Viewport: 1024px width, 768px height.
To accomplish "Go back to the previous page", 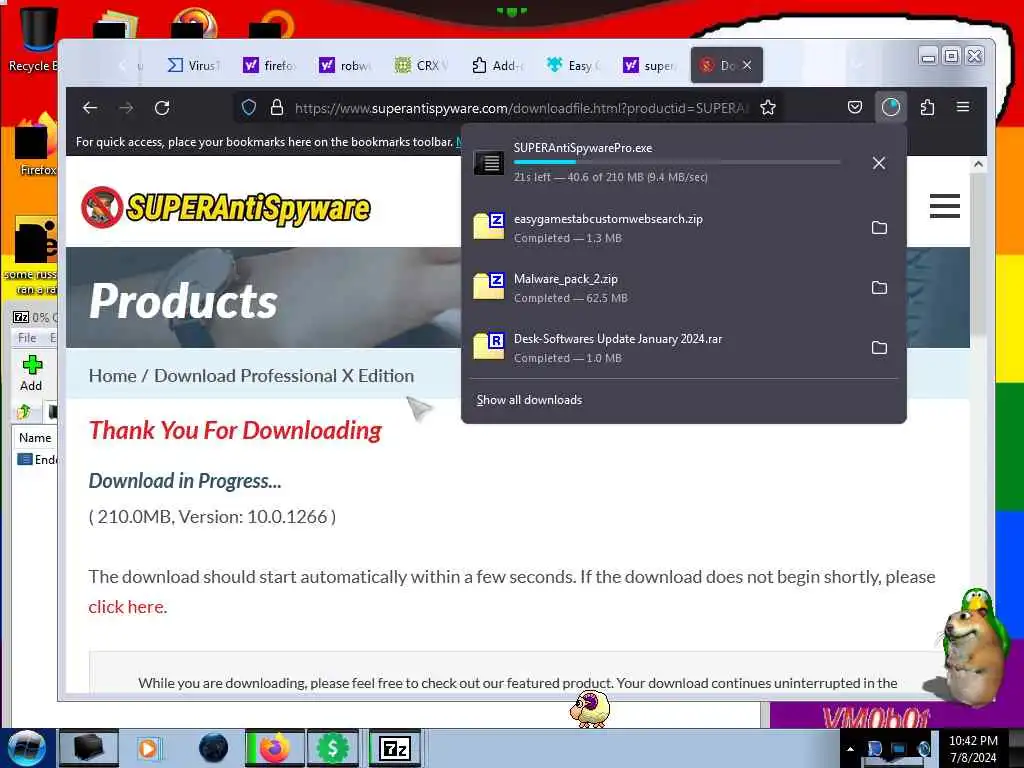I will click(90, 108).
